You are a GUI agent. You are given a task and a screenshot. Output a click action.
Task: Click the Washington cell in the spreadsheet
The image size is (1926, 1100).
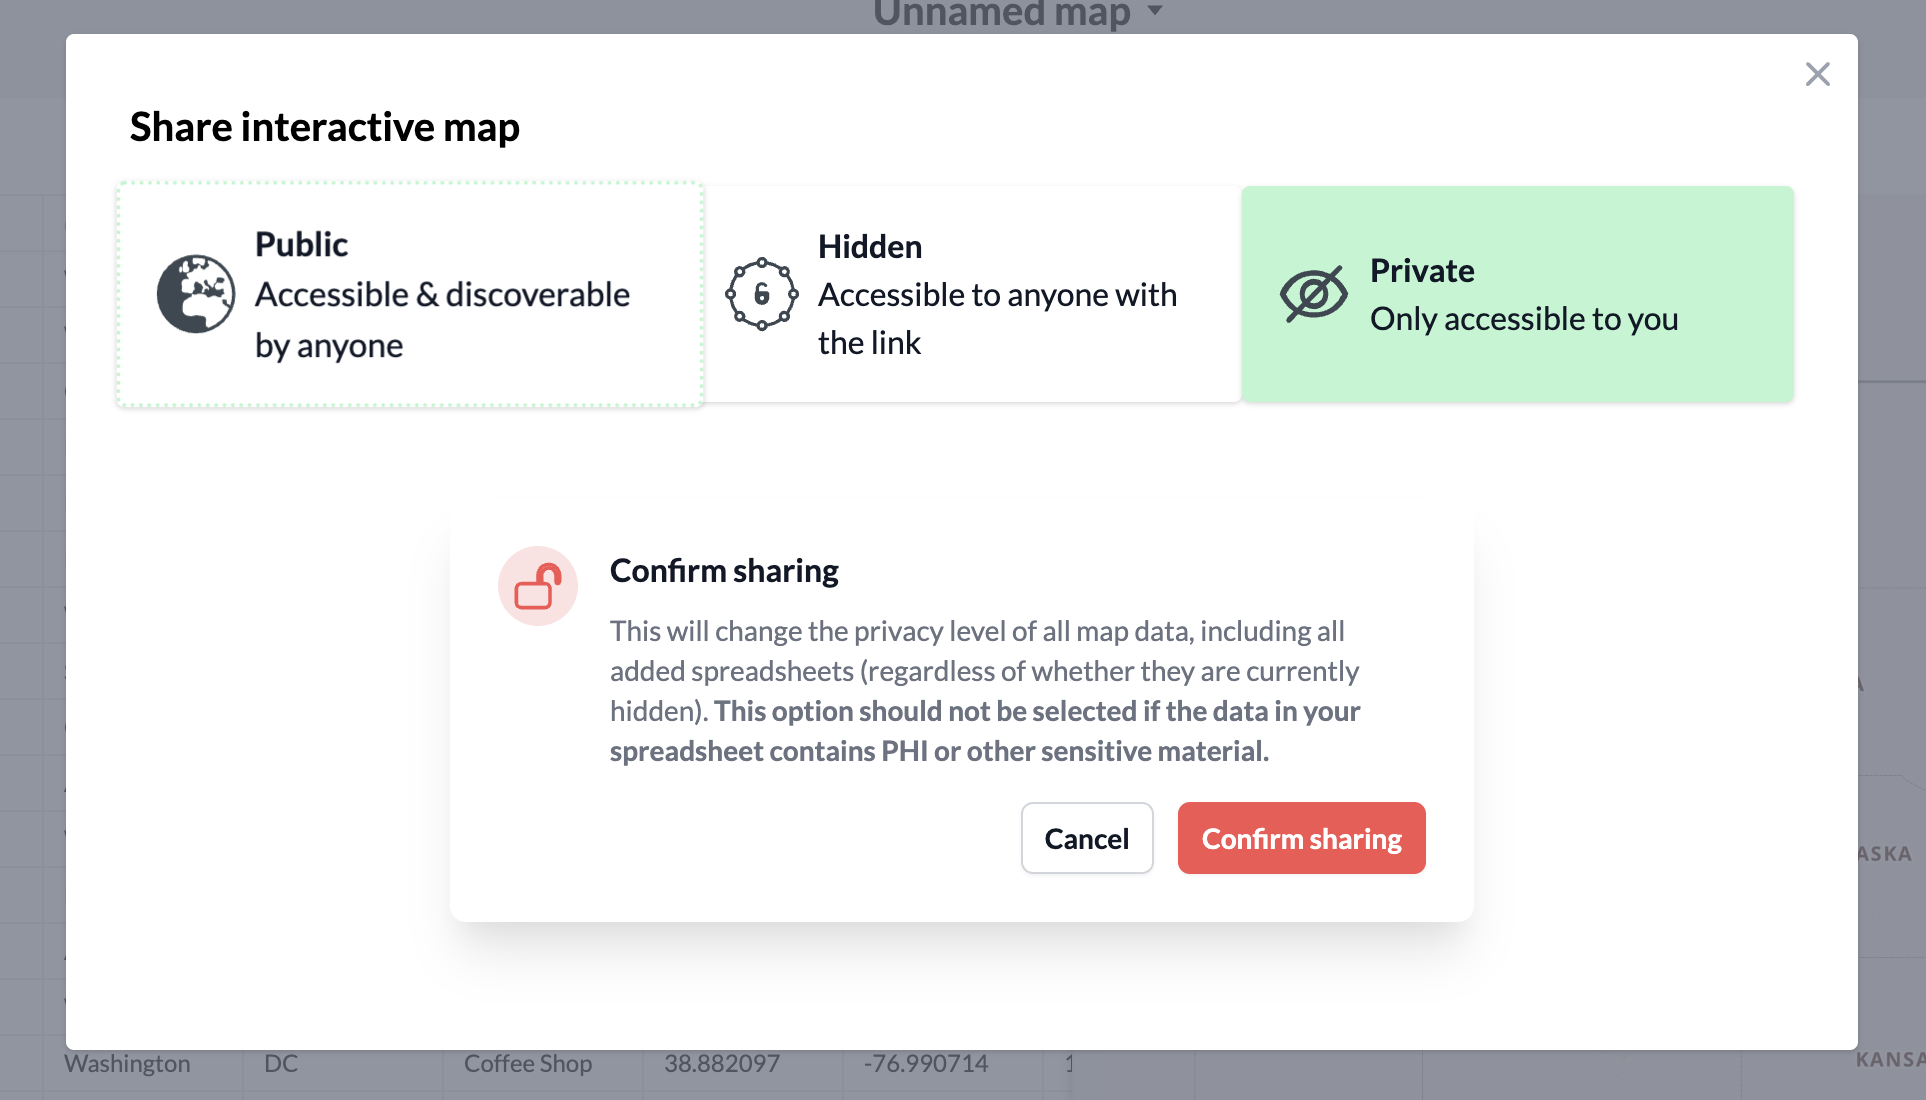click(127, 1063)
